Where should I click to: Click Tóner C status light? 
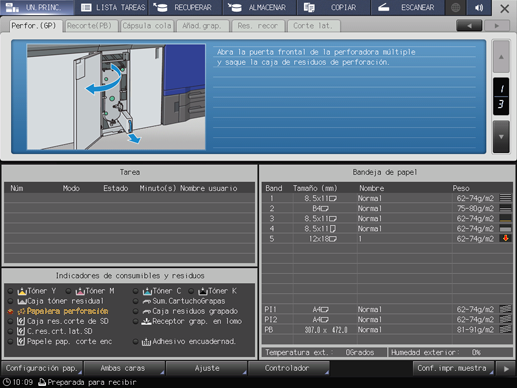pyautogui.click(x=135, y=291)
